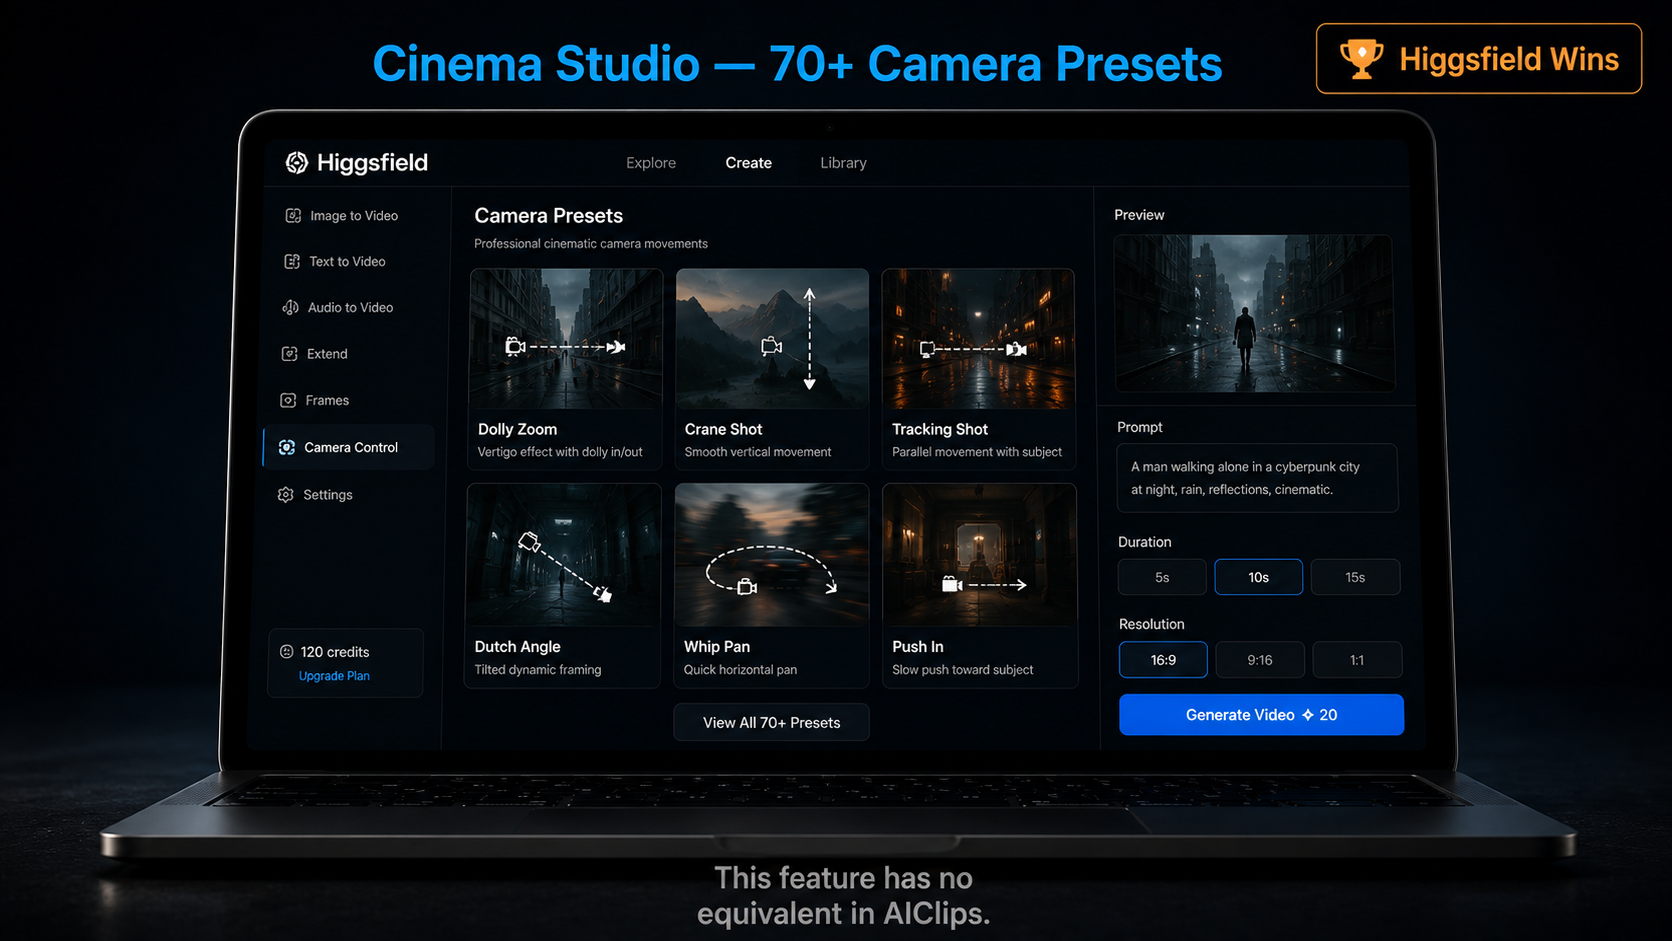Click the '120 credits' text
1672x941 pixels.
pos(335,652)
